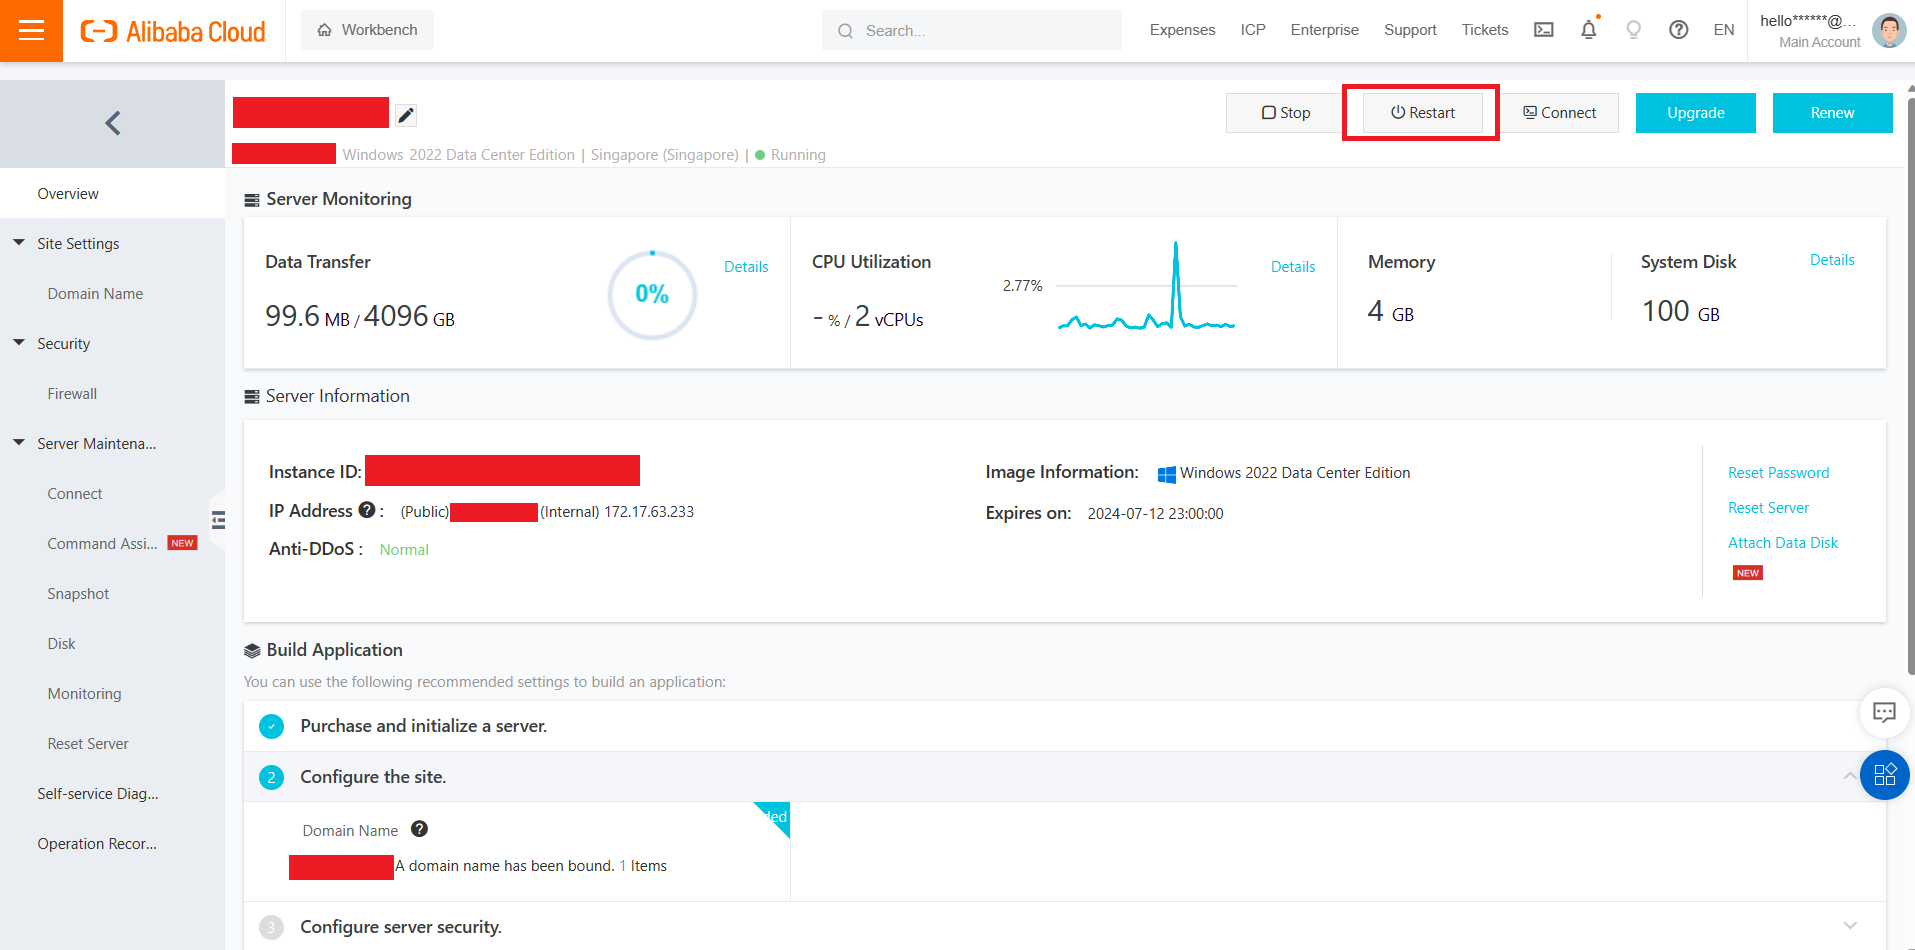Screen dimensions: 1915x950
Task: Go back using the sidebar arrow
Action: click(112, 123)
